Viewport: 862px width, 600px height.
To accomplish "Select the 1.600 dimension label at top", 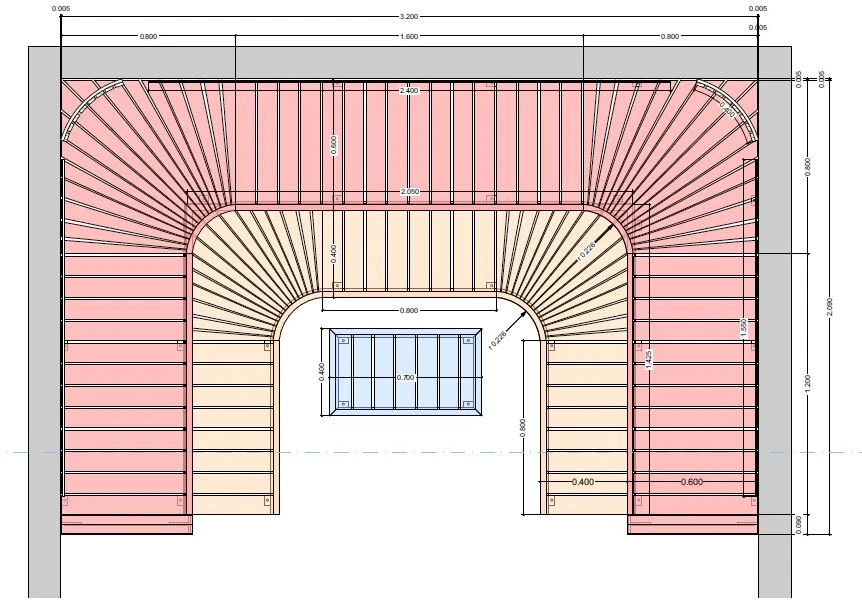I will pyautogui.click(x=408, y=36).
